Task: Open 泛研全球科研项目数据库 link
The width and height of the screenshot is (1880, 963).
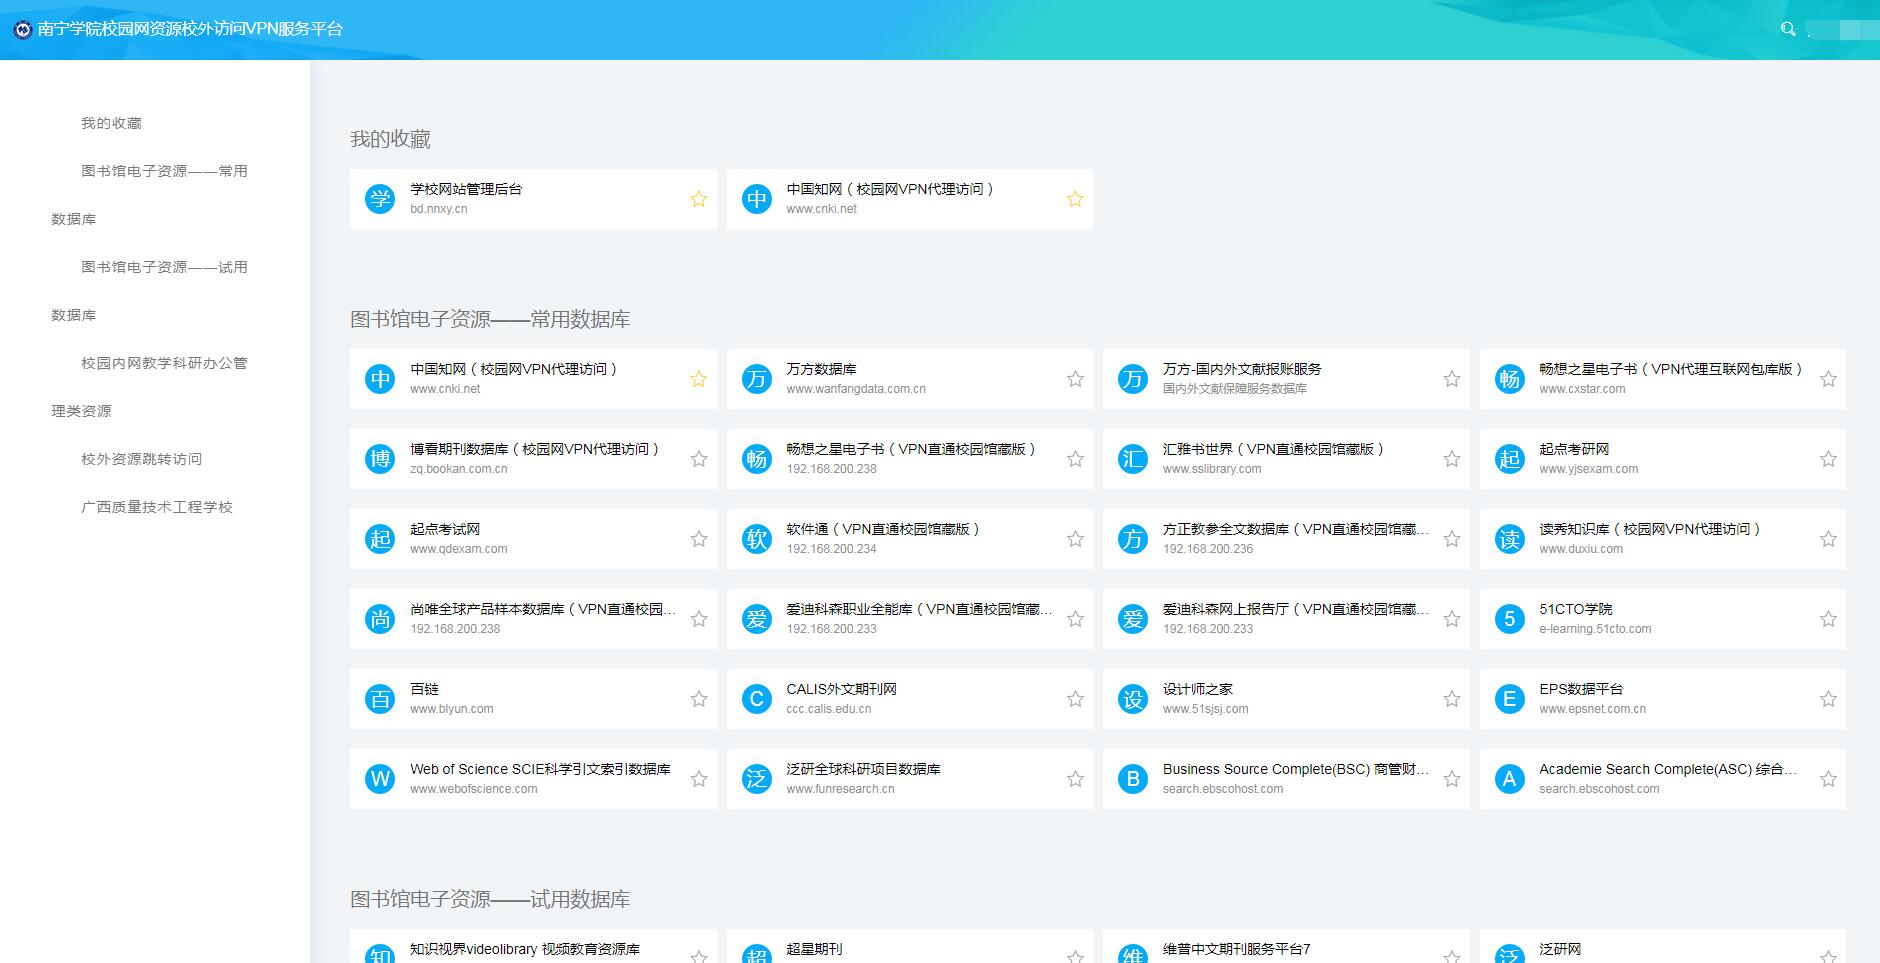Action: (863, 769)
